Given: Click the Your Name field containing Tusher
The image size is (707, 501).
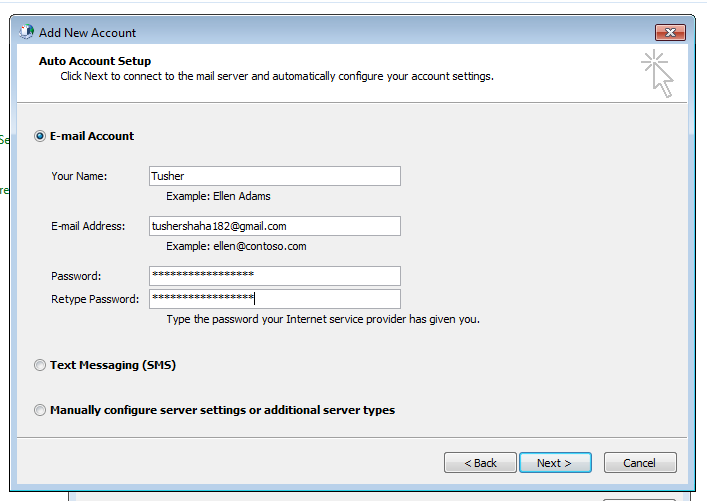Looking at the screenshot, I should (274, 176).
